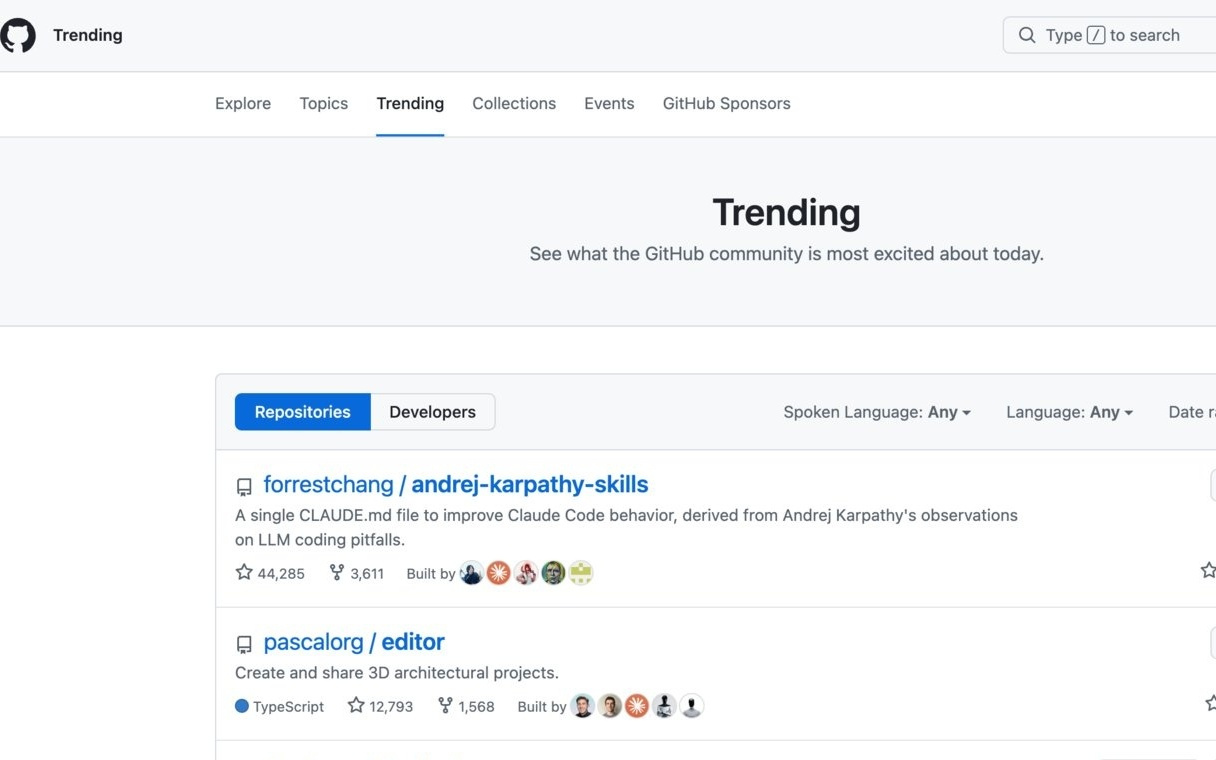1216x760 pixels.
Task: Click star icon for pascalorg editor
Action: pyautogui.click(x=356, y=706)
